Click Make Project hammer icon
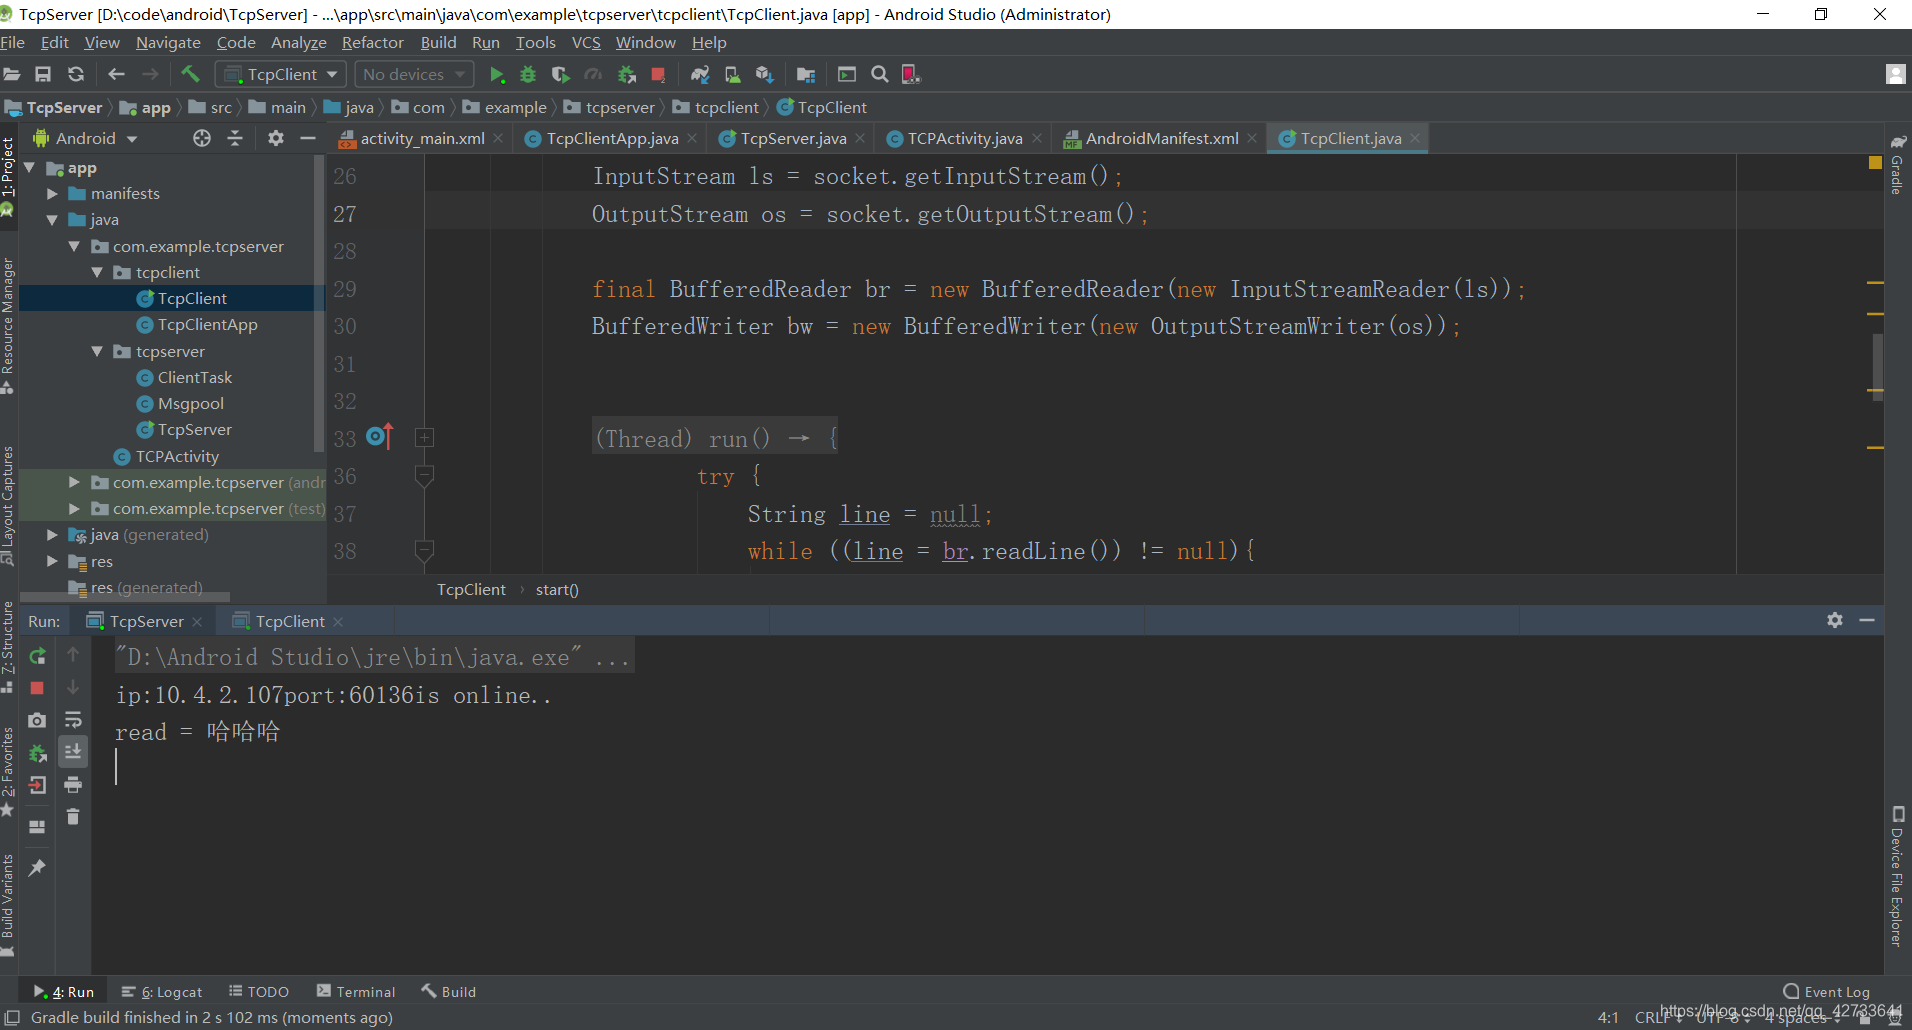 click(x=190, y=74)
